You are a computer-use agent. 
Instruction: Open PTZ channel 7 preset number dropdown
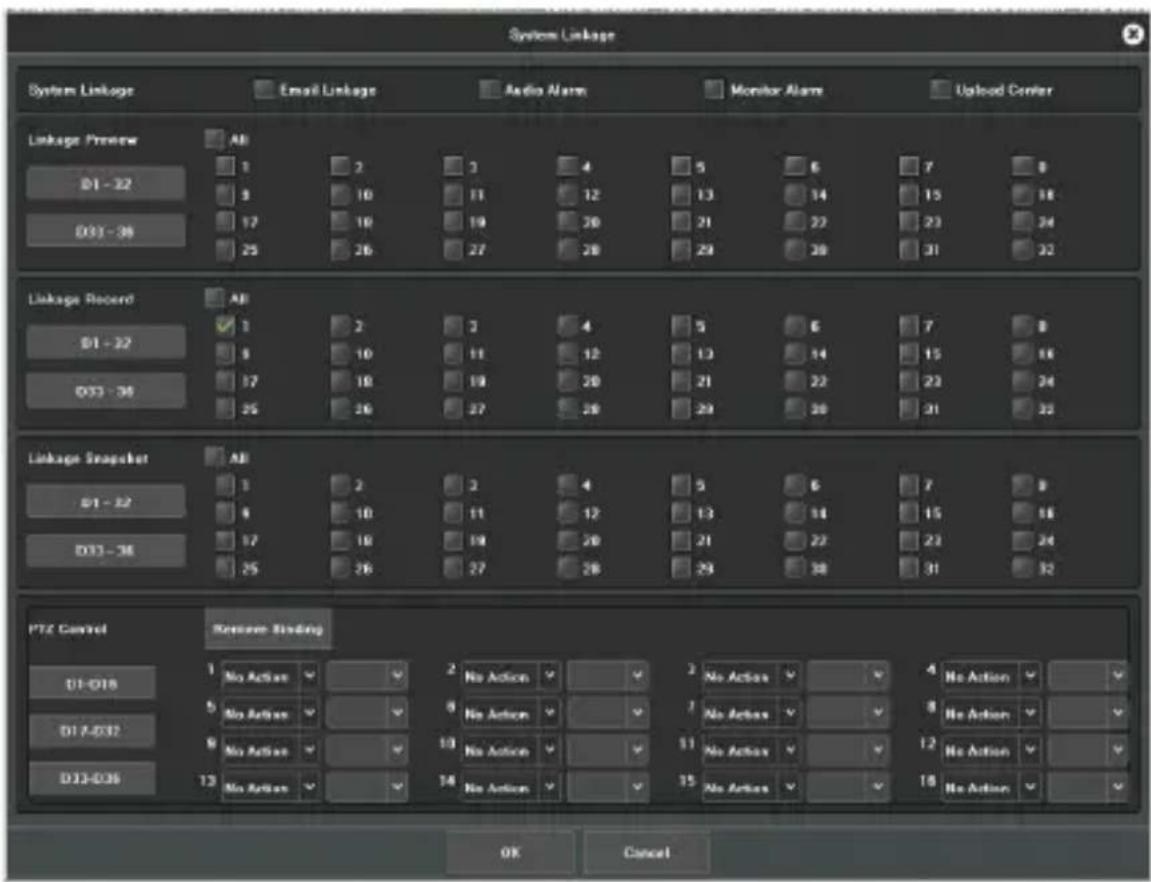coord(847,713)
